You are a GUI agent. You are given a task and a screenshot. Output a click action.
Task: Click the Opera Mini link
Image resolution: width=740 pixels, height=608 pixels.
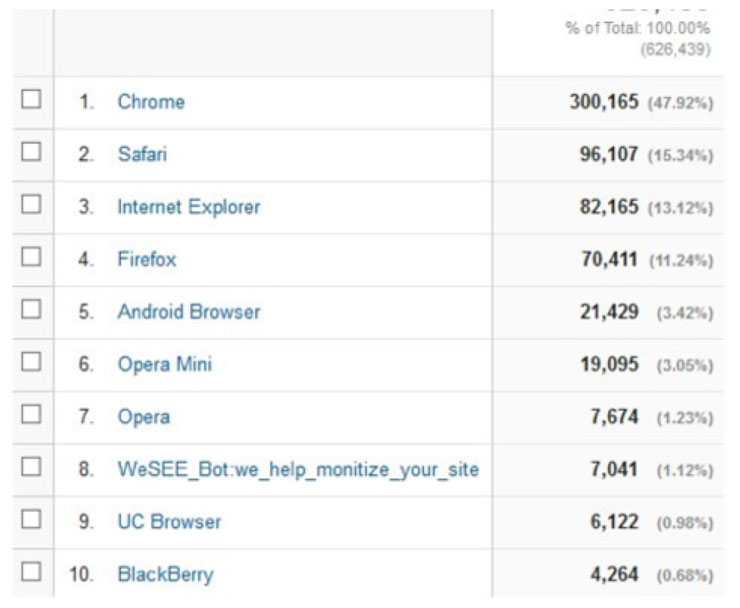[x=164, y=365]
